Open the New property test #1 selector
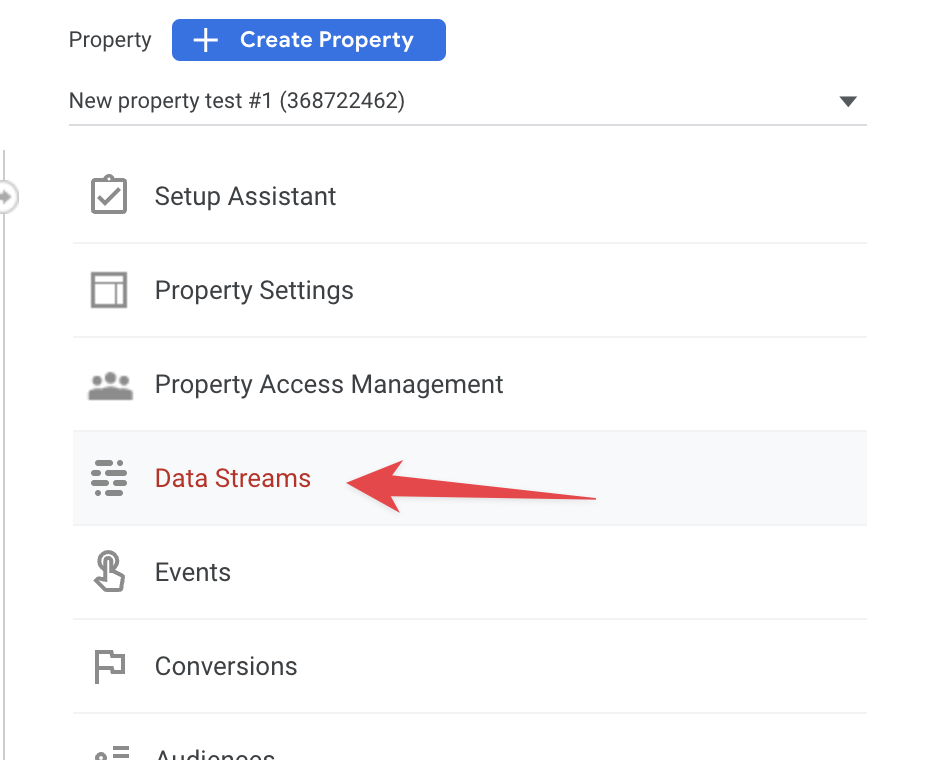 click(x=468, y=101)
